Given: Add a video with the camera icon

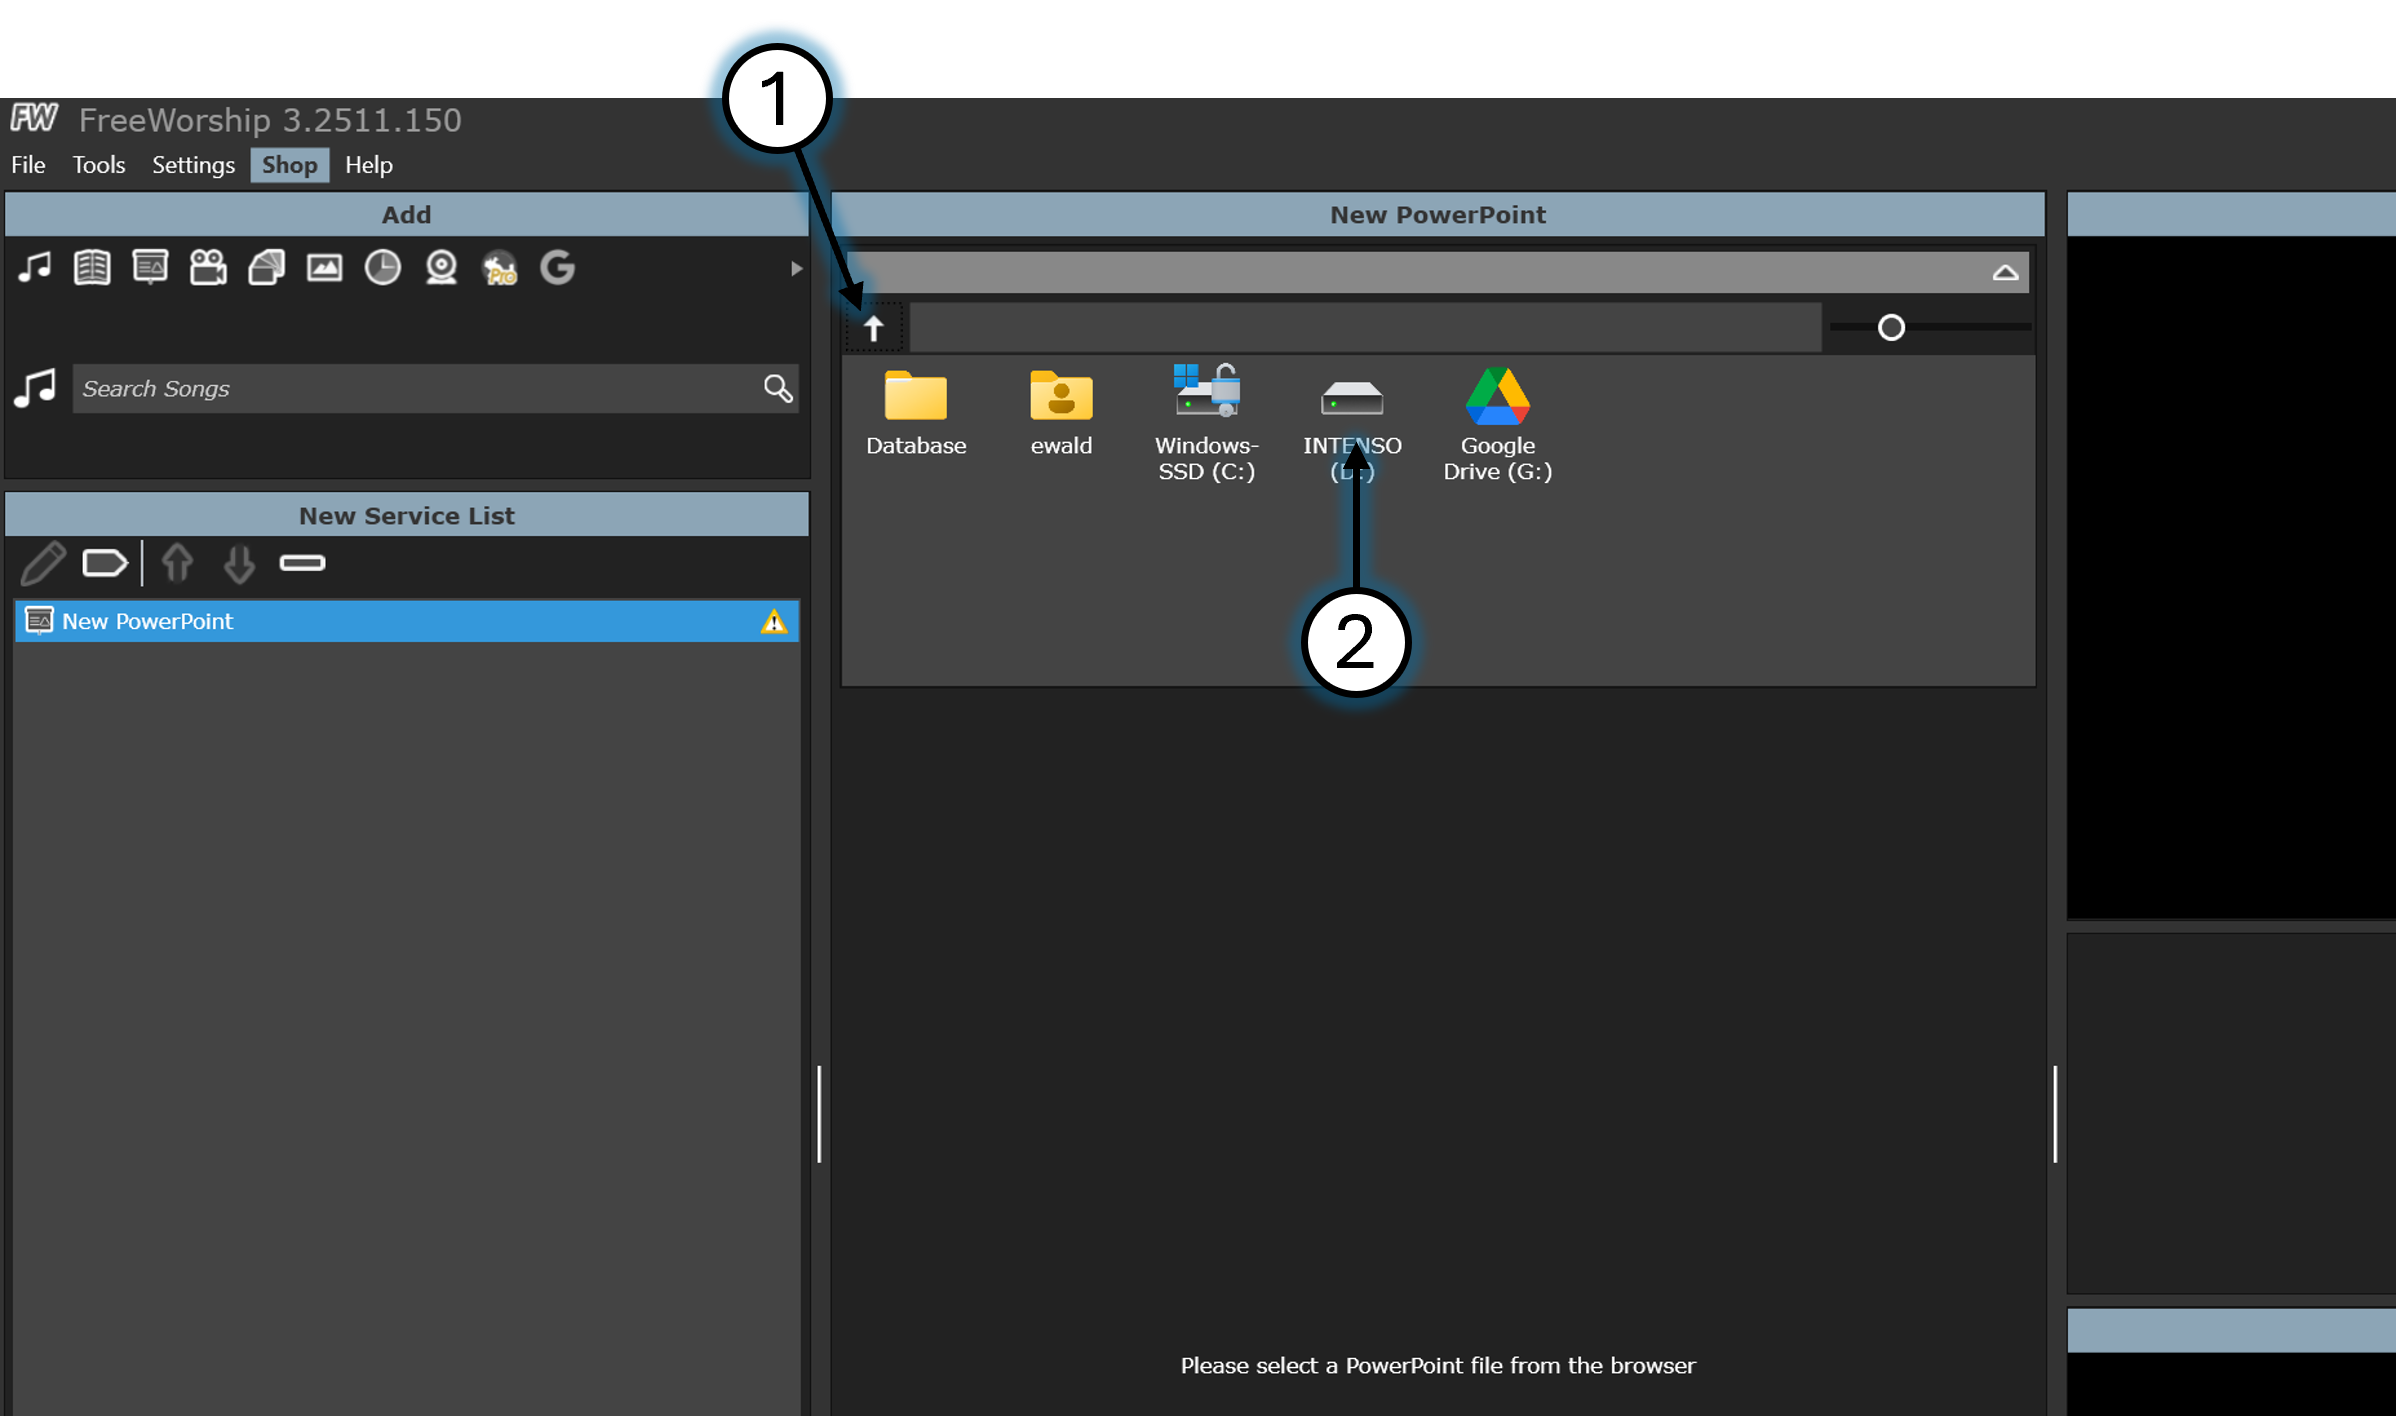Looking at the screenshot, I should 208,268.
